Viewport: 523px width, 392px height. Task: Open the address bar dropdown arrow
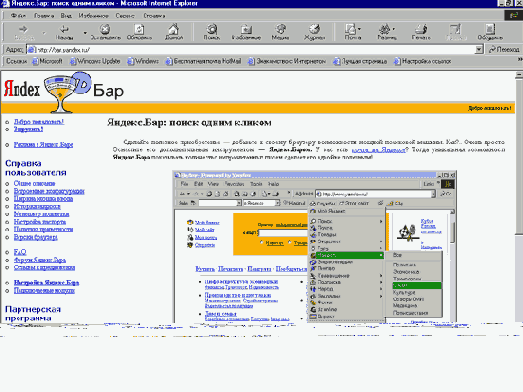[479, 50]
